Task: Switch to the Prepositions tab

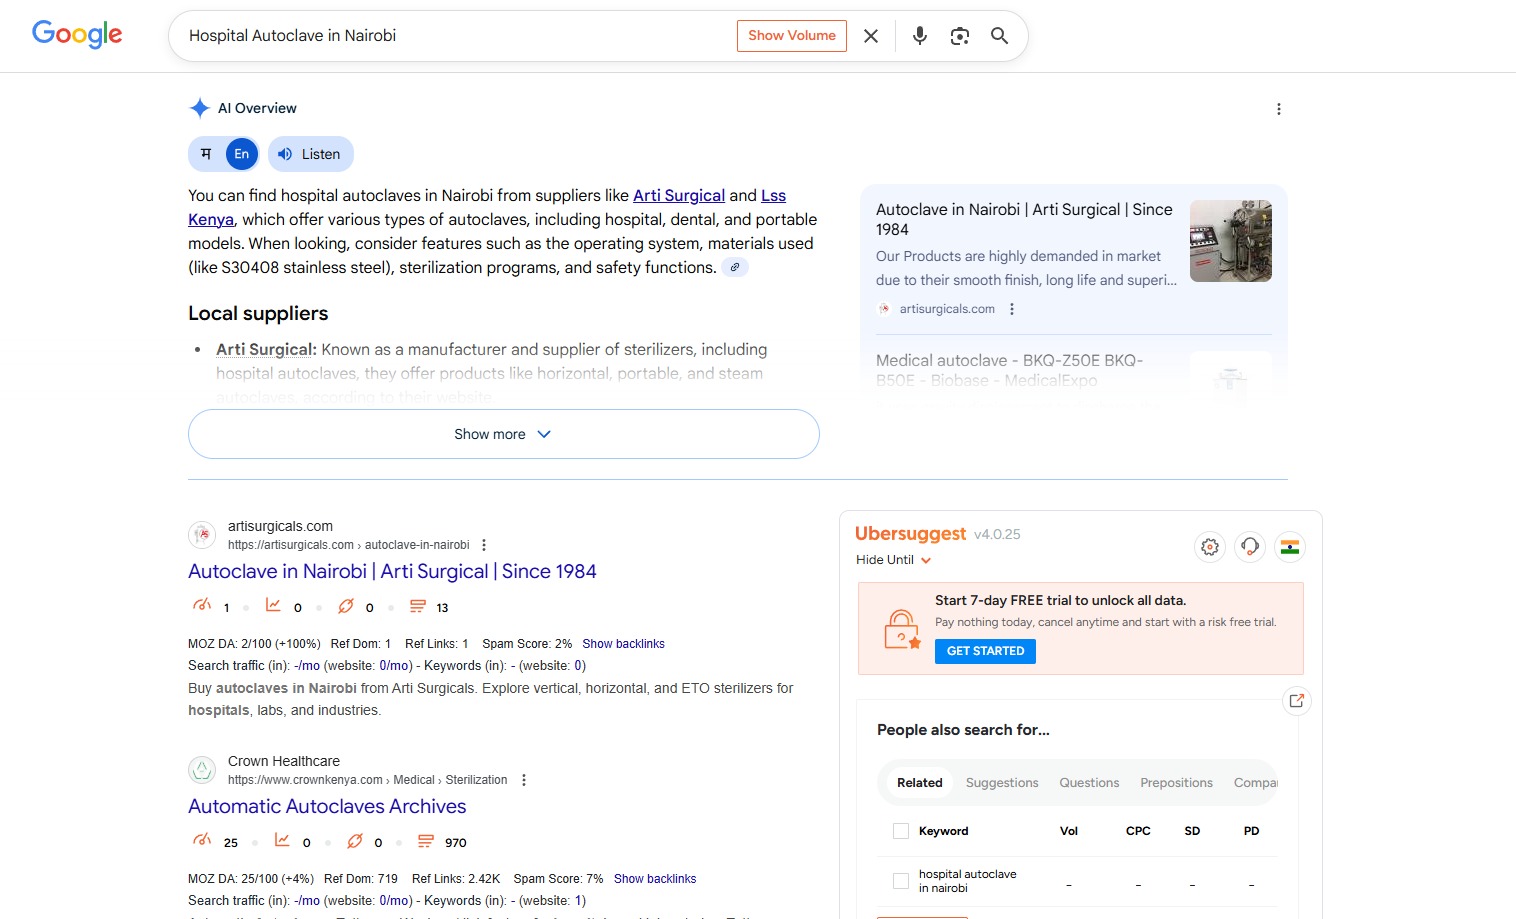Action: pyautogui.click(x=1176, y=783)
